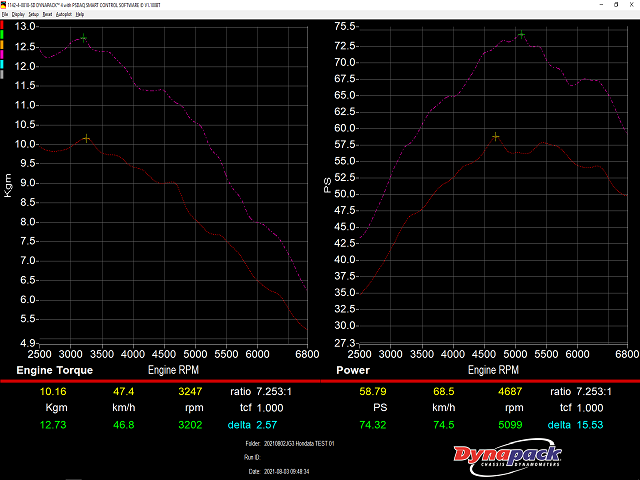Click the Engine Torque graph title
This screenshot has width=640, height=480.
click(55, 370)
